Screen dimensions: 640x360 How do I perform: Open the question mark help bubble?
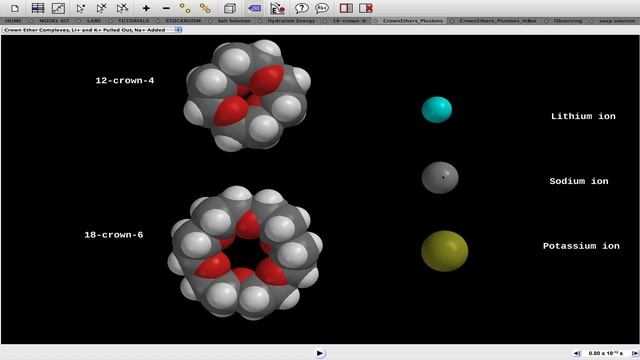pos(302,8)
